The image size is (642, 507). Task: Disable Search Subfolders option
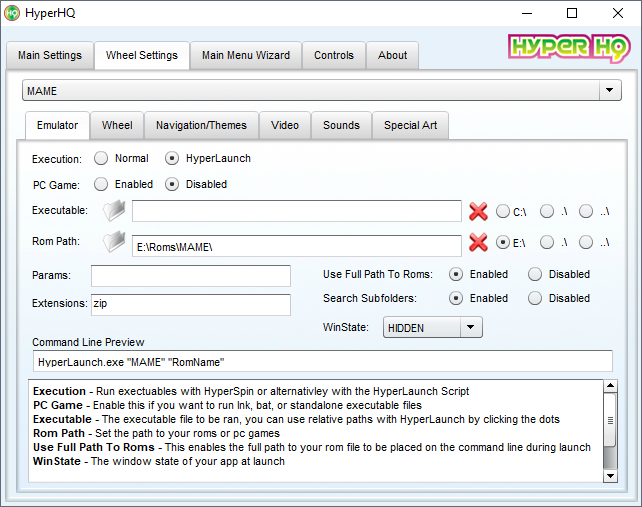point(535,298)
